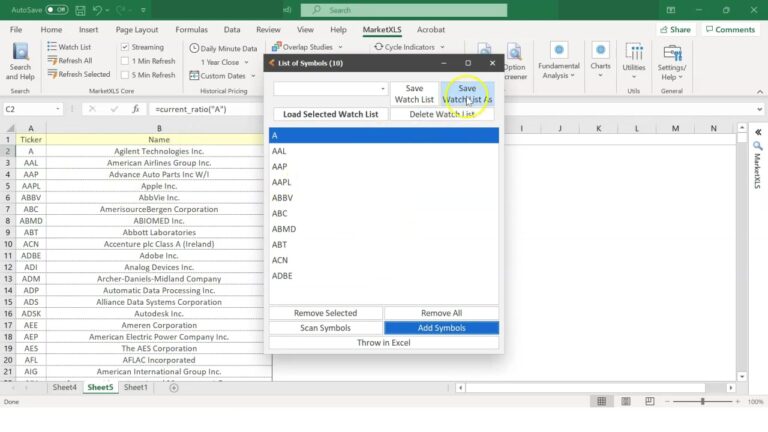Click the vertical scrollbar down arrow

coord(742,377)
